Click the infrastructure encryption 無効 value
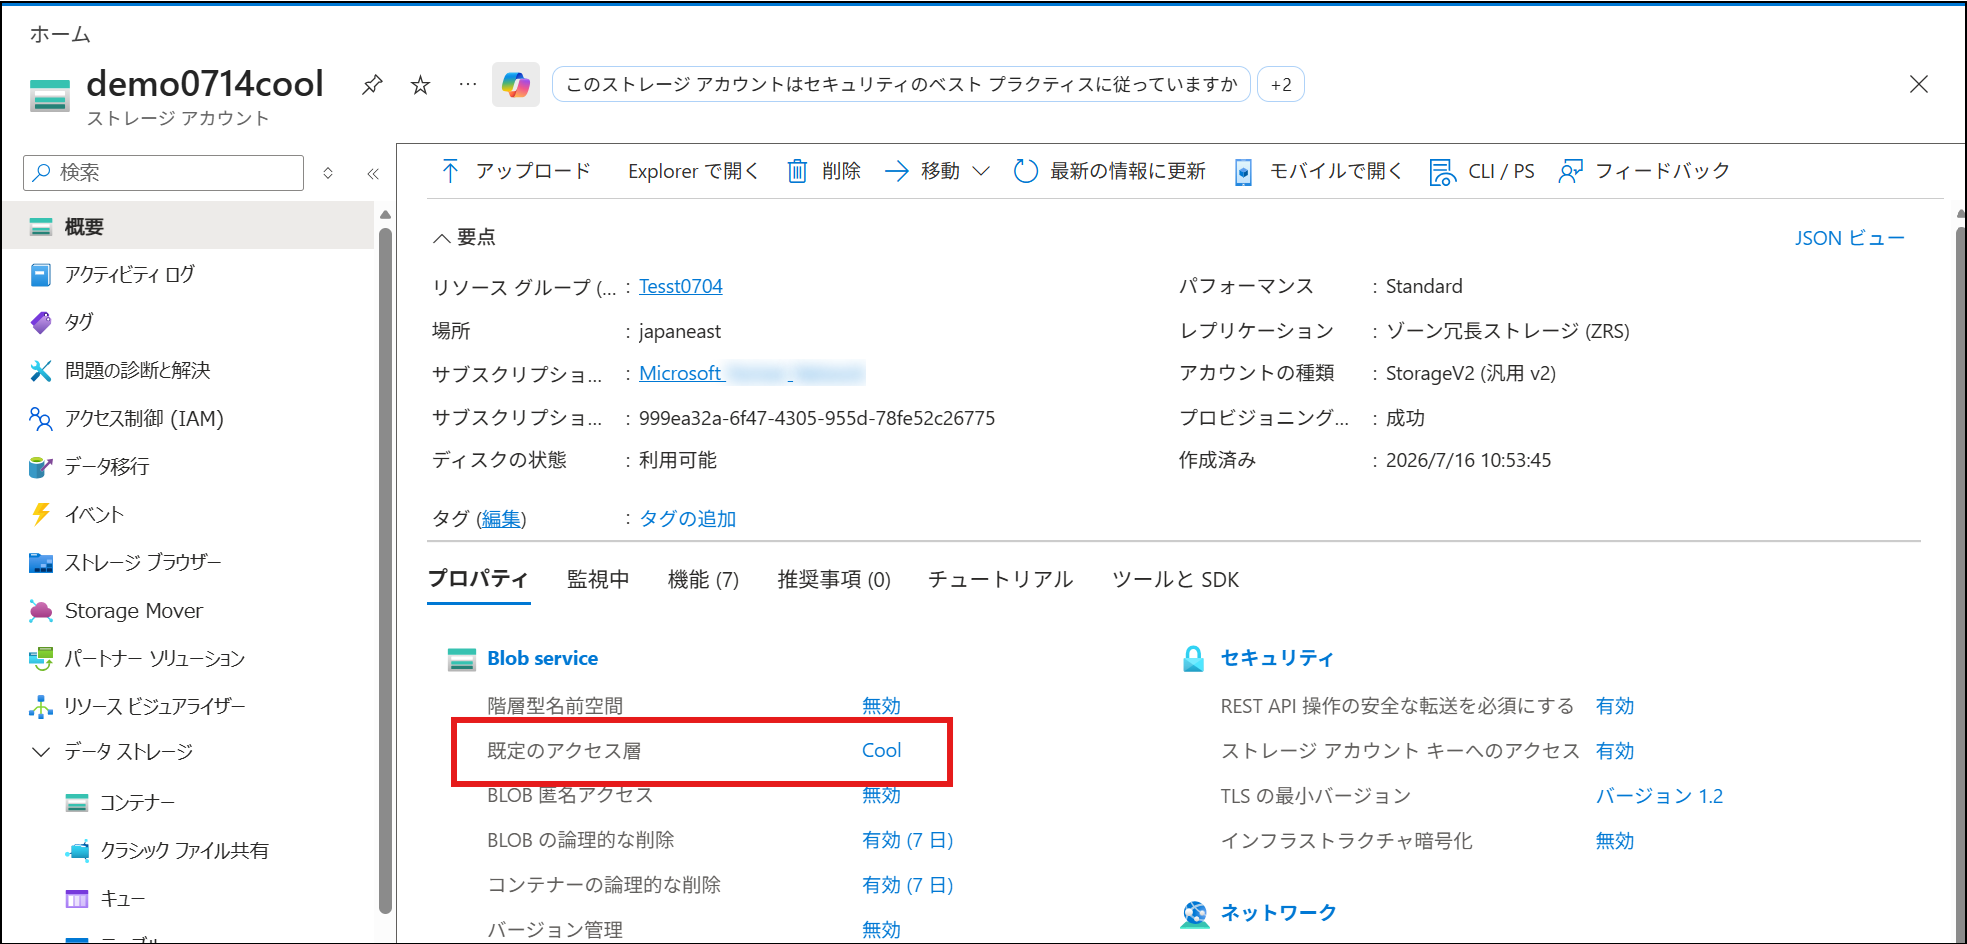The height and width of the screenshot is (944, 1967). (x=1615, y=841)
